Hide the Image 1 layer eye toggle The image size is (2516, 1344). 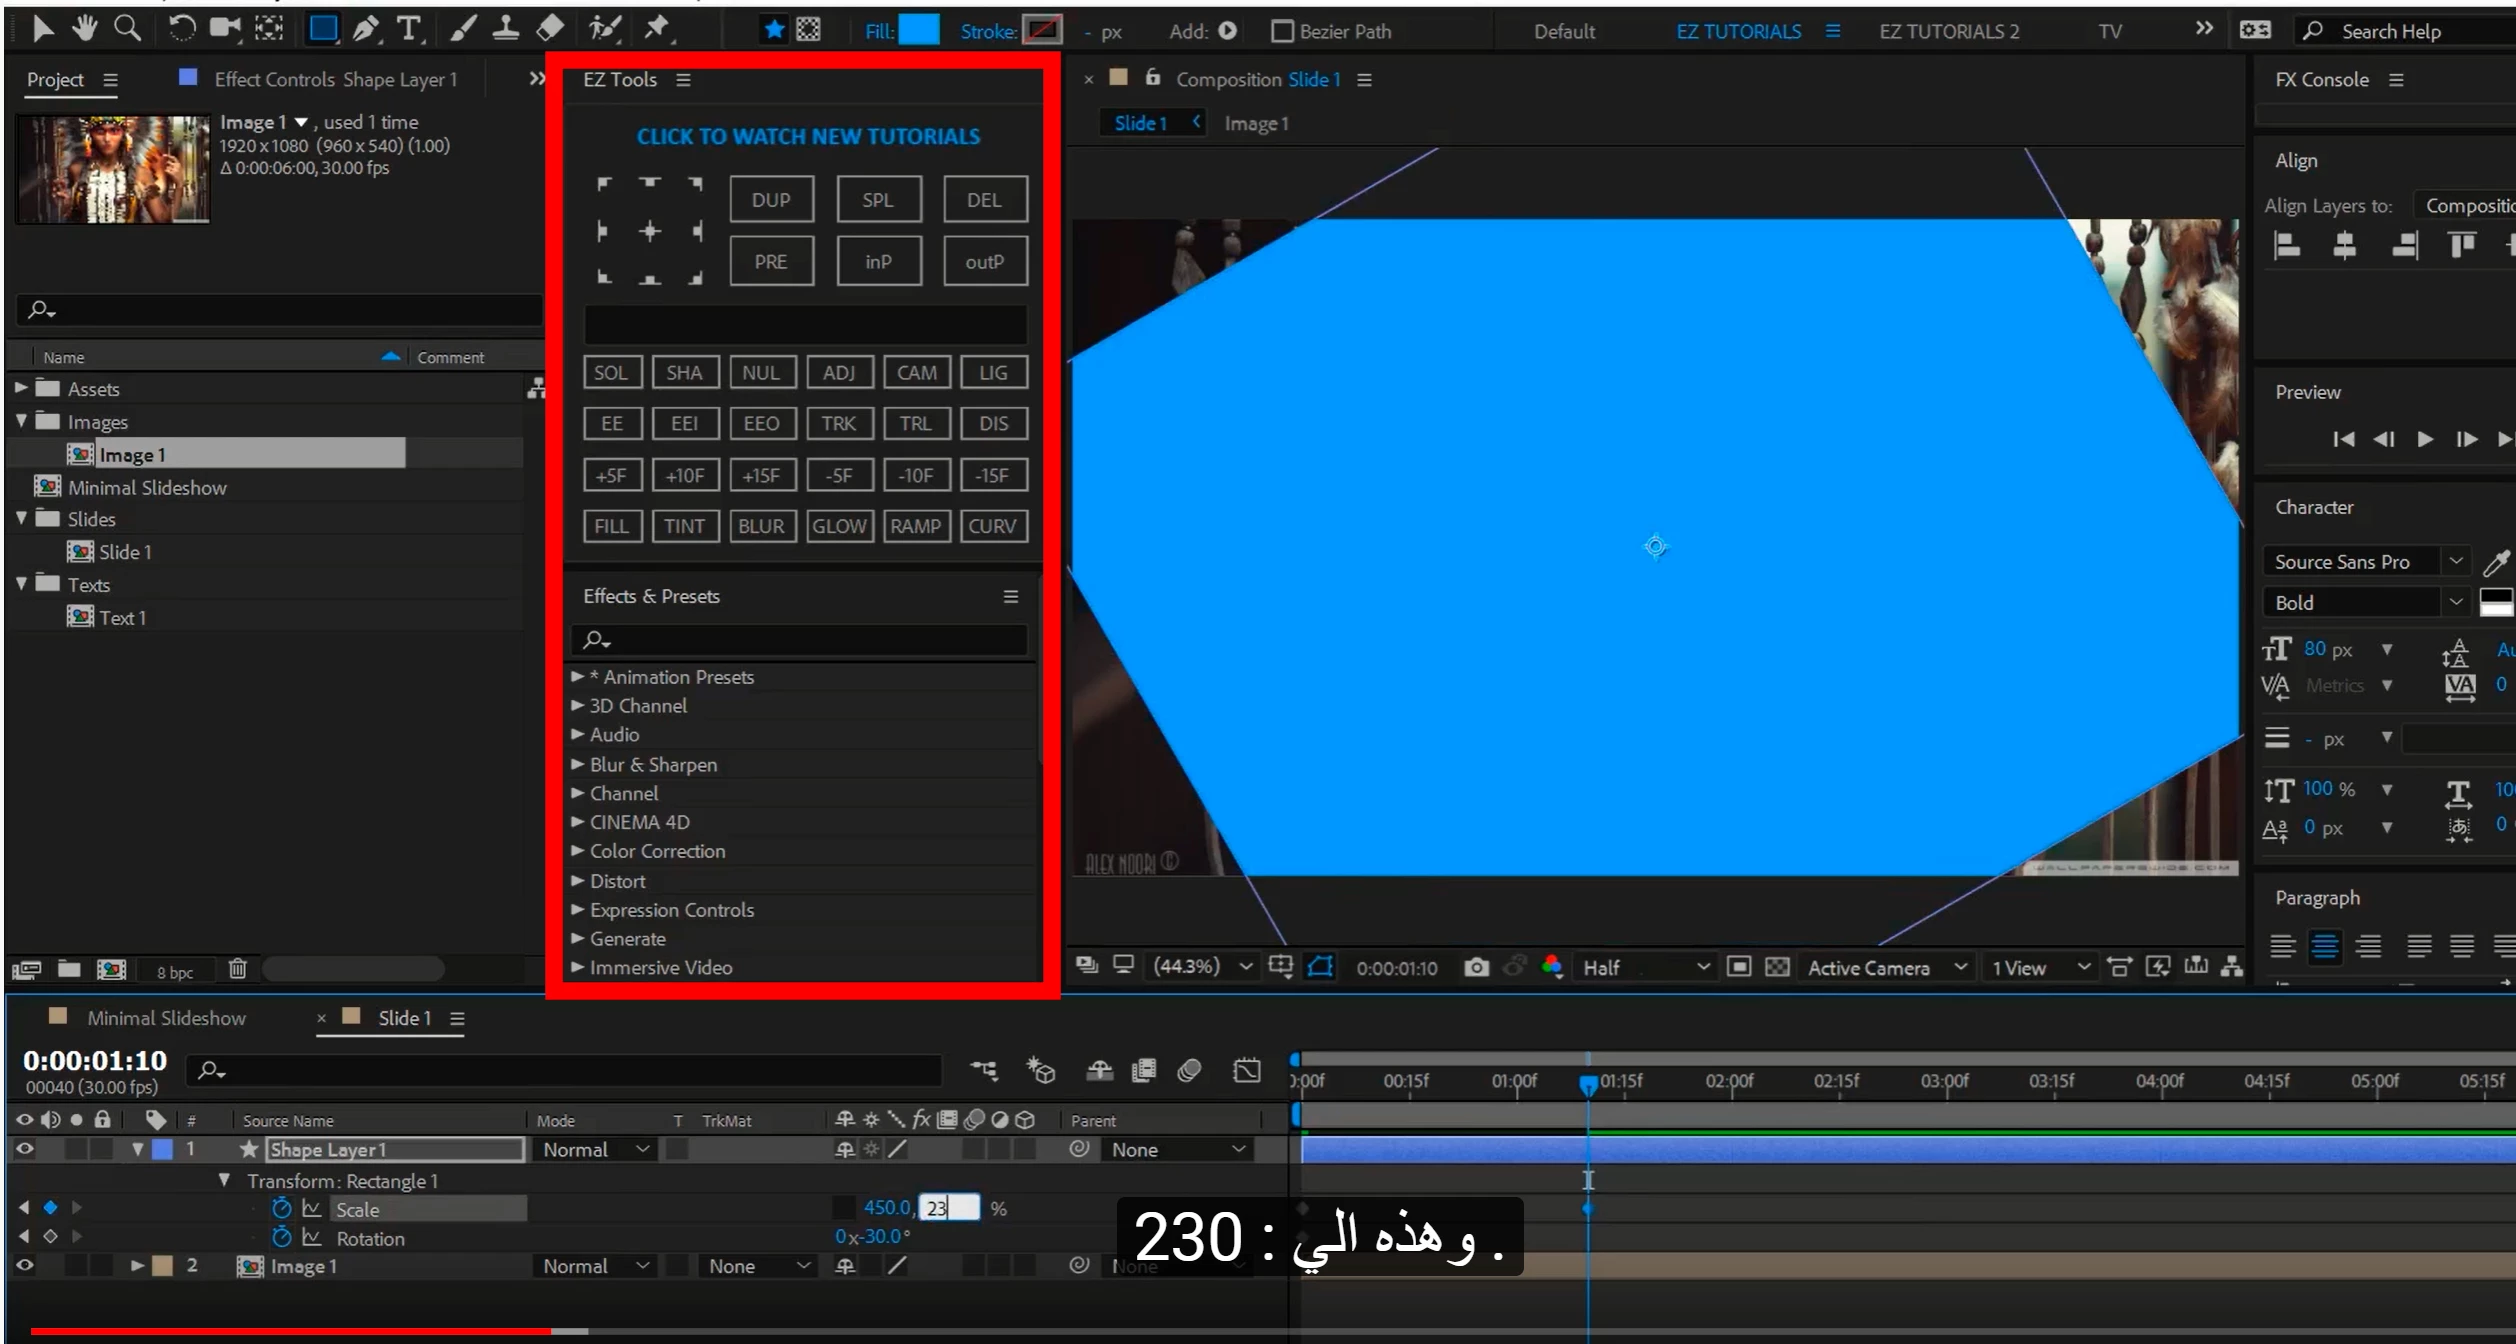(x=25, y=1265)
